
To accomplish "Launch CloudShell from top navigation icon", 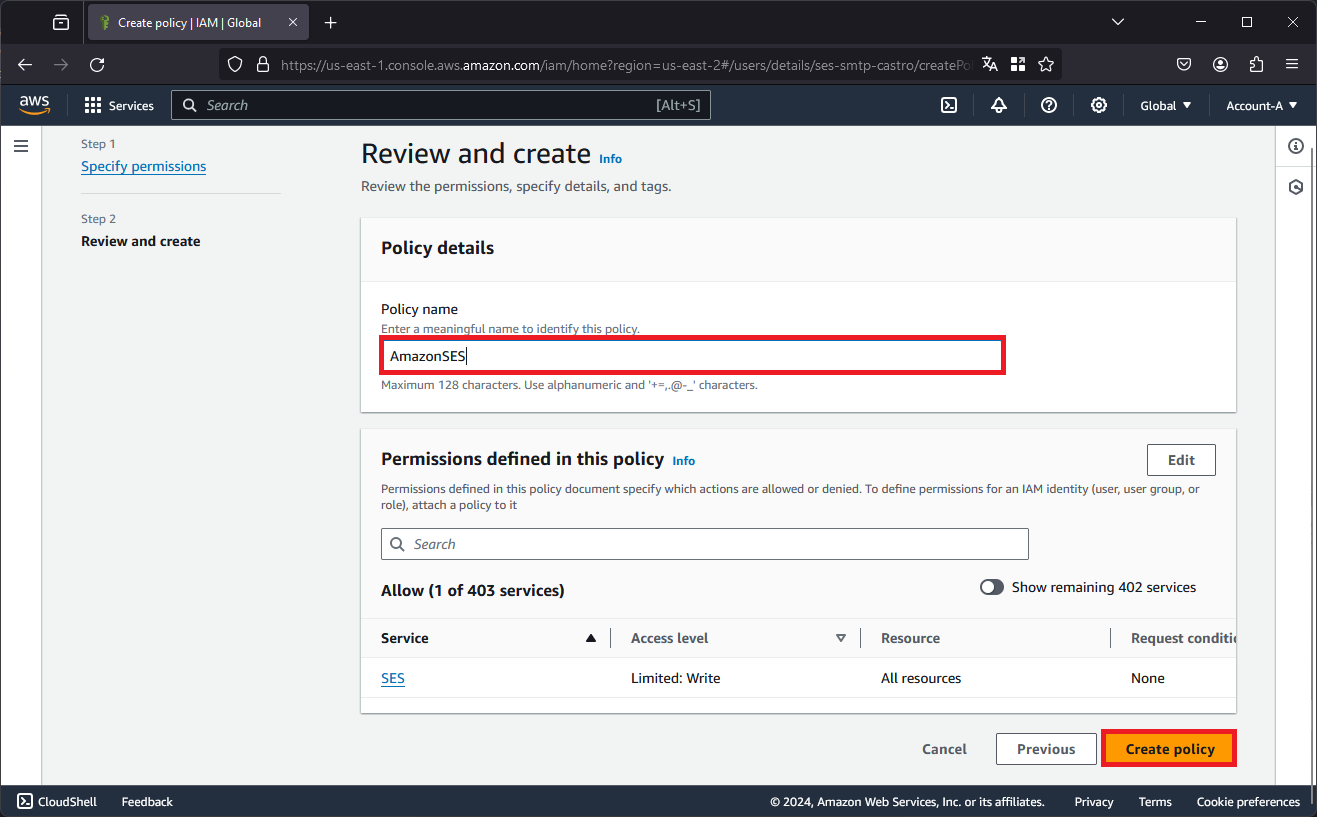I will [949, 105].
